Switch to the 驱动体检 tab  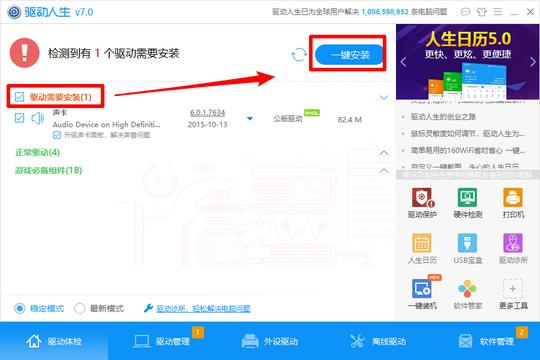[x=54, y=341]
